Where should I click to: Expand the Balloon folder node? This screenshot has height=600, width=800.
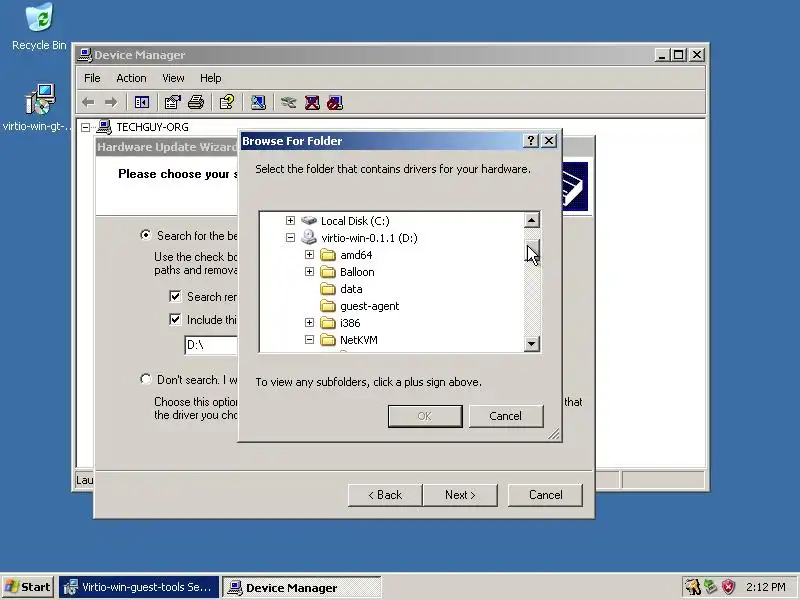(x=309, y=271)
